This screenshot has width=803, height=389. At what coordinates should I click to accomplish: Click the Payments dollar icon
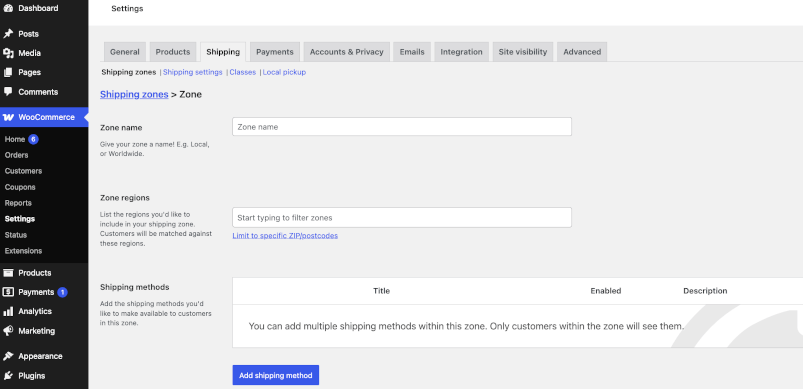[8, 292]
